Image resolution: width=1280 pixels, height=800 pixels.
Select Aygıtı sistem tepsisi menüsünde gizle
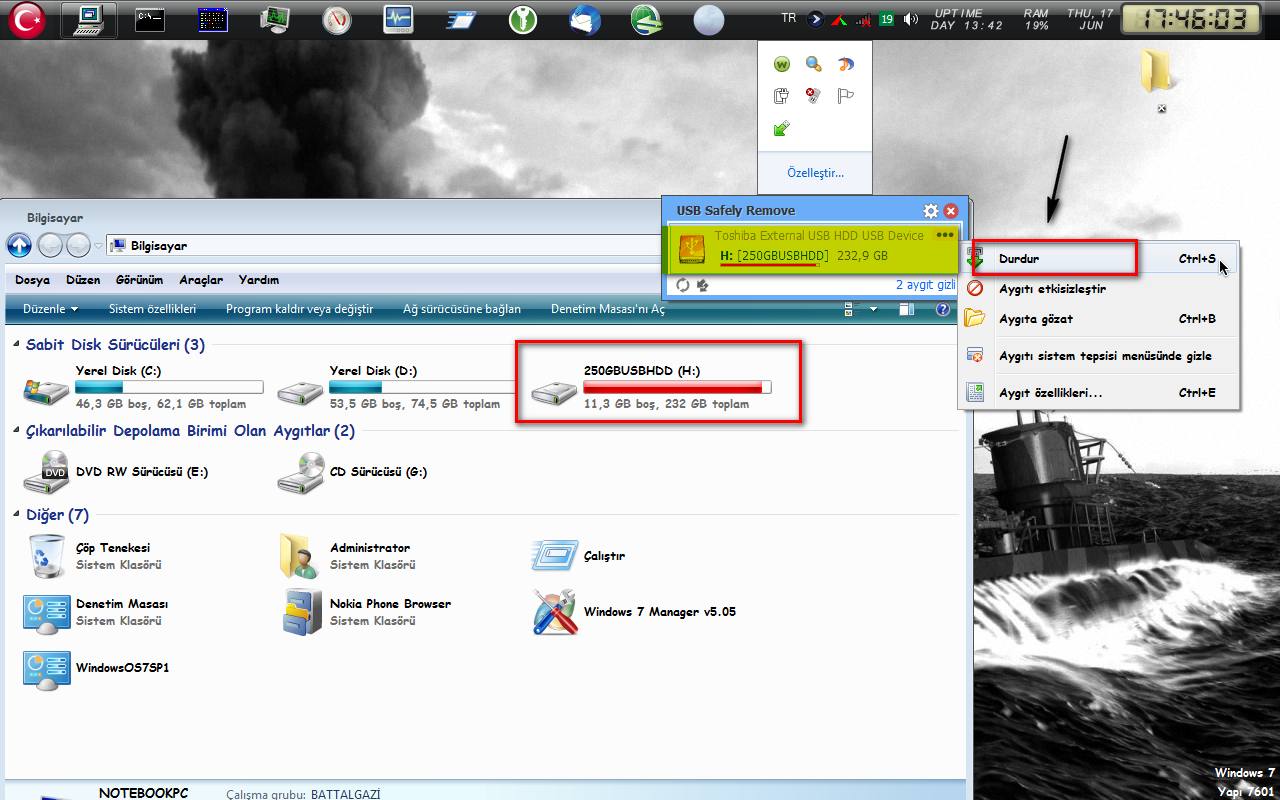pos(1098,356)
